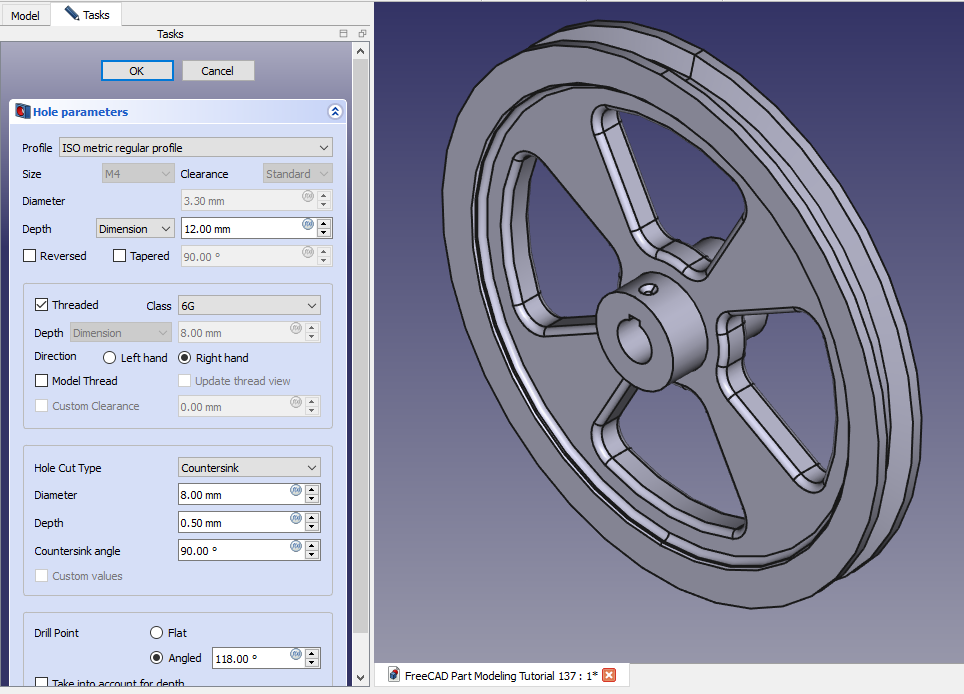Click expression icon in Hole Cut Depth field

(x=296, y=518)
